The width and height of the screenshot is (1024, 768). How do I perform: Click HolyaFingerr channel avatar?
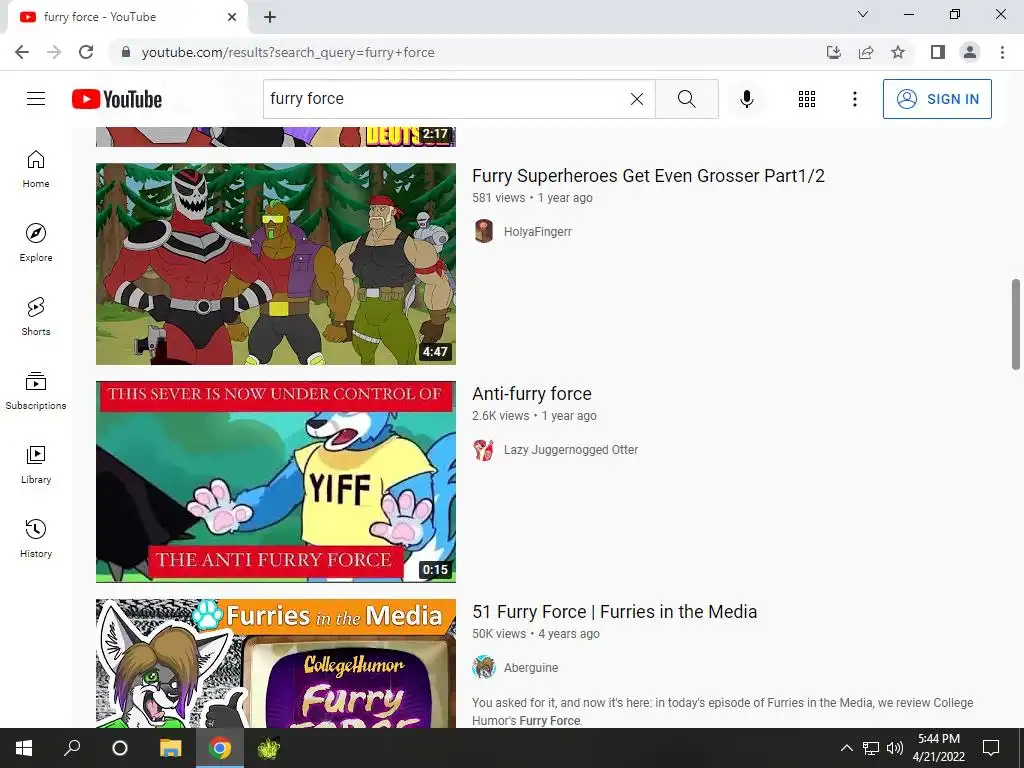tap(484, 231)
